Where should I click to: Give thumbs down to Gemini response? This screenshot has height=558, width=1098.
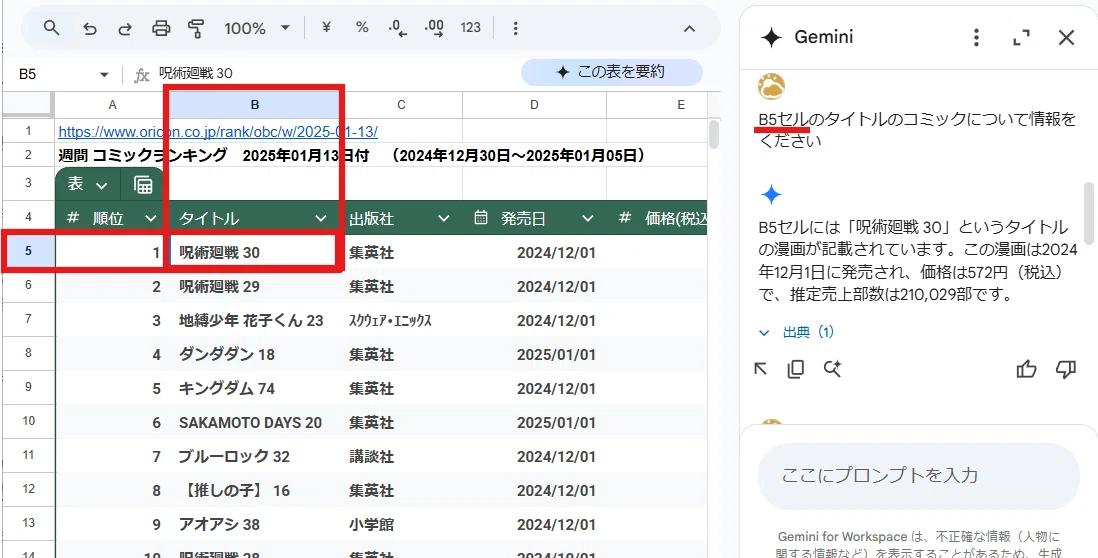1065,369
